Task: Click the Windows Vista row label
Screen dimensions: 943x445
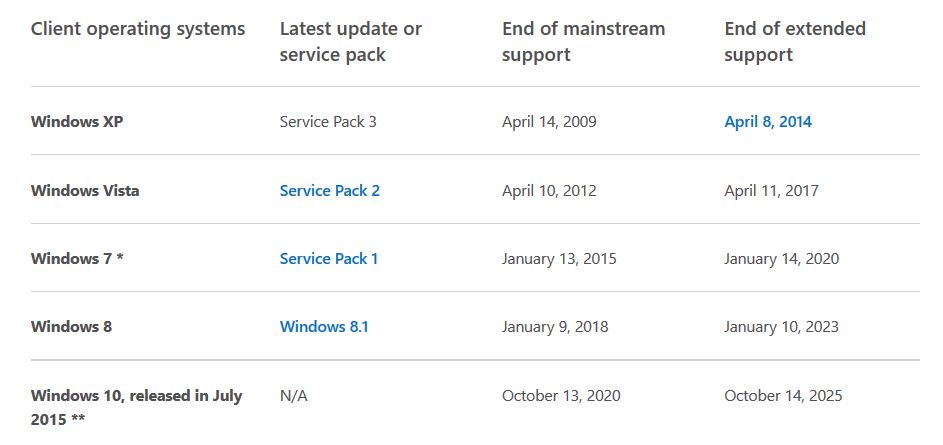Action: (x=85, y=191)
